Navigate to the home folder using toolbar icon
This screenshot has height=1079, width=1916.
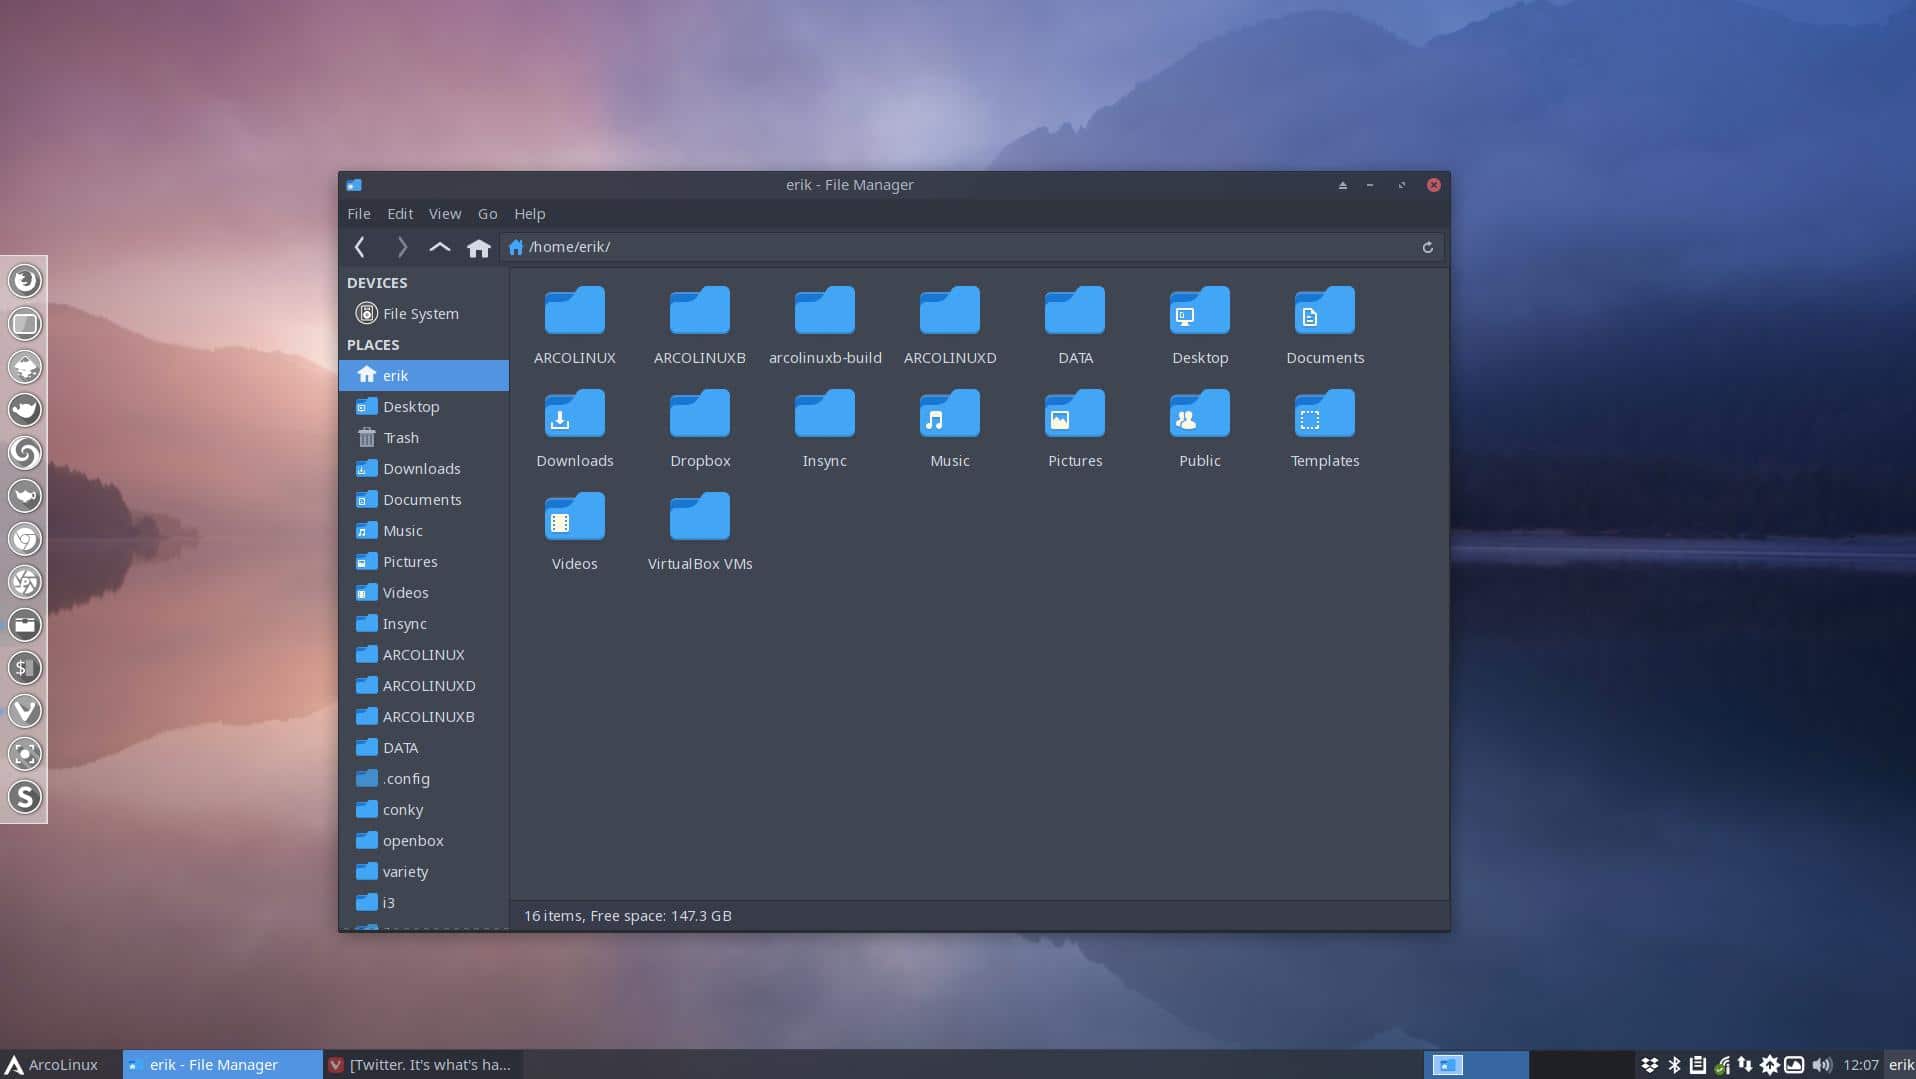(479, 247)
